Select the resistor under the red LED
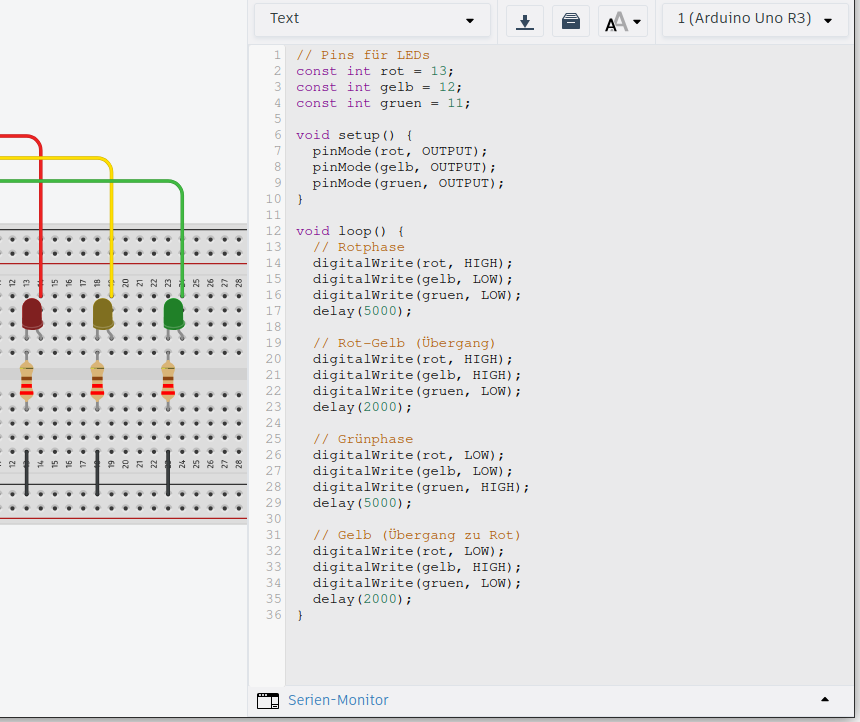 point(26,380)
